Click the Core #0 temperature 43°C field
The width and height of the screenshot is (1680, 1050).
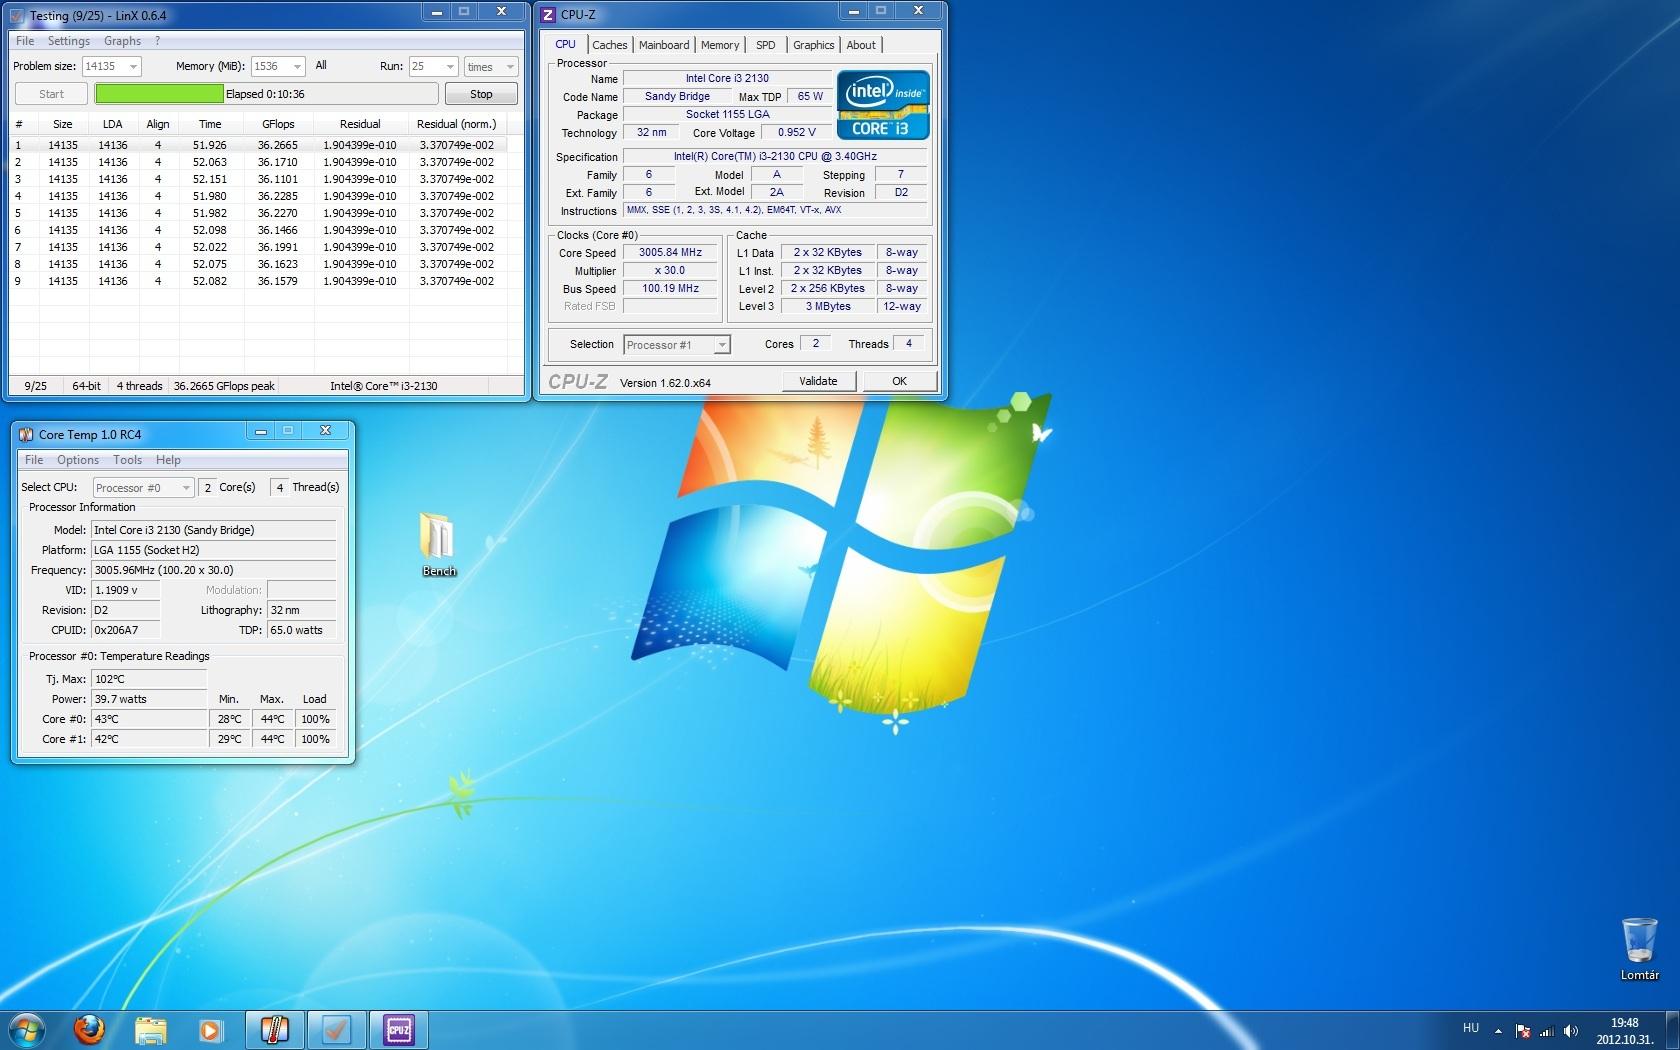[x=149, y=719]
